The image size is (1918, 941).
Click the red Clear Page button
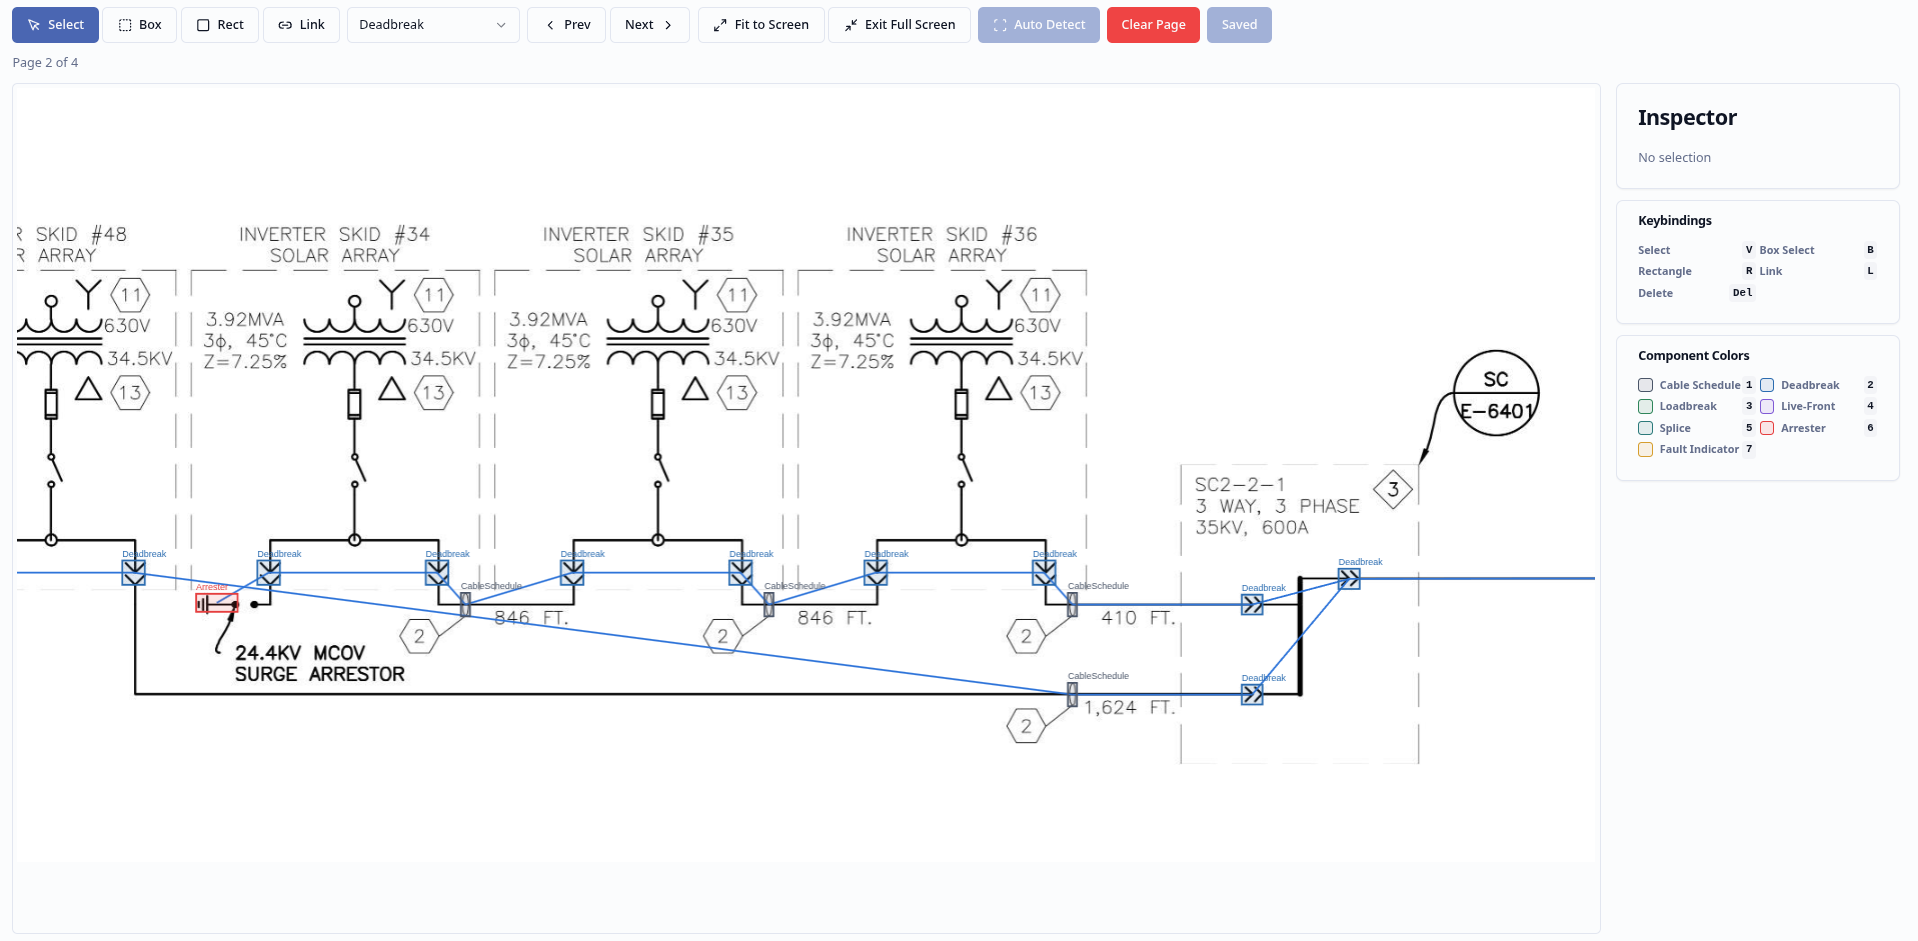tap(1153, 25)
